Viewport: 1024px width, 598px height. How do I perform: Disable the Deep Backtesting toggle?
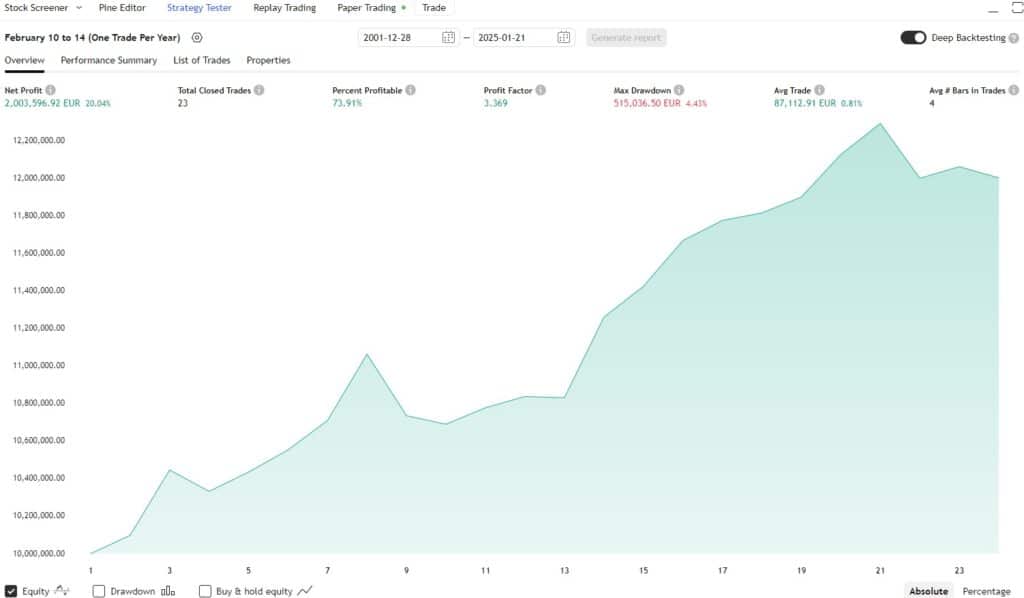click(x=913, y=38)
